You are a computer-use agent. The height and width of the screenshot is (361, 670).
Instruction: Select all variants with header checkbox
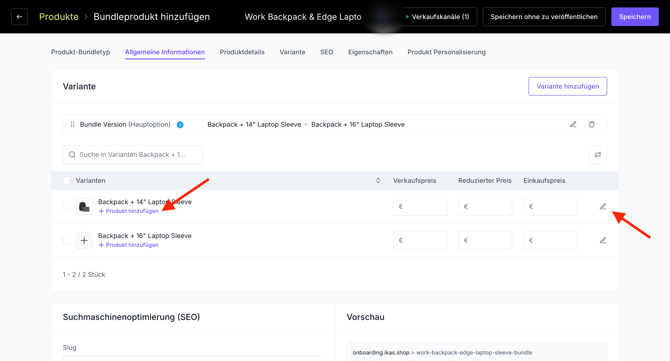coord(66,180)
